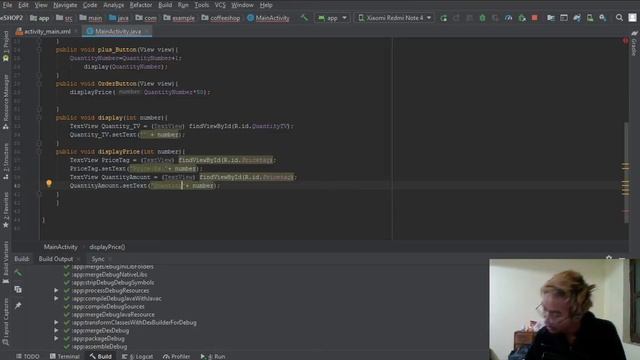Open the Structure side tab
Image resolution: width=640 pixels, height=360 pixels.
pyautogui.click(x=6, y=161)
